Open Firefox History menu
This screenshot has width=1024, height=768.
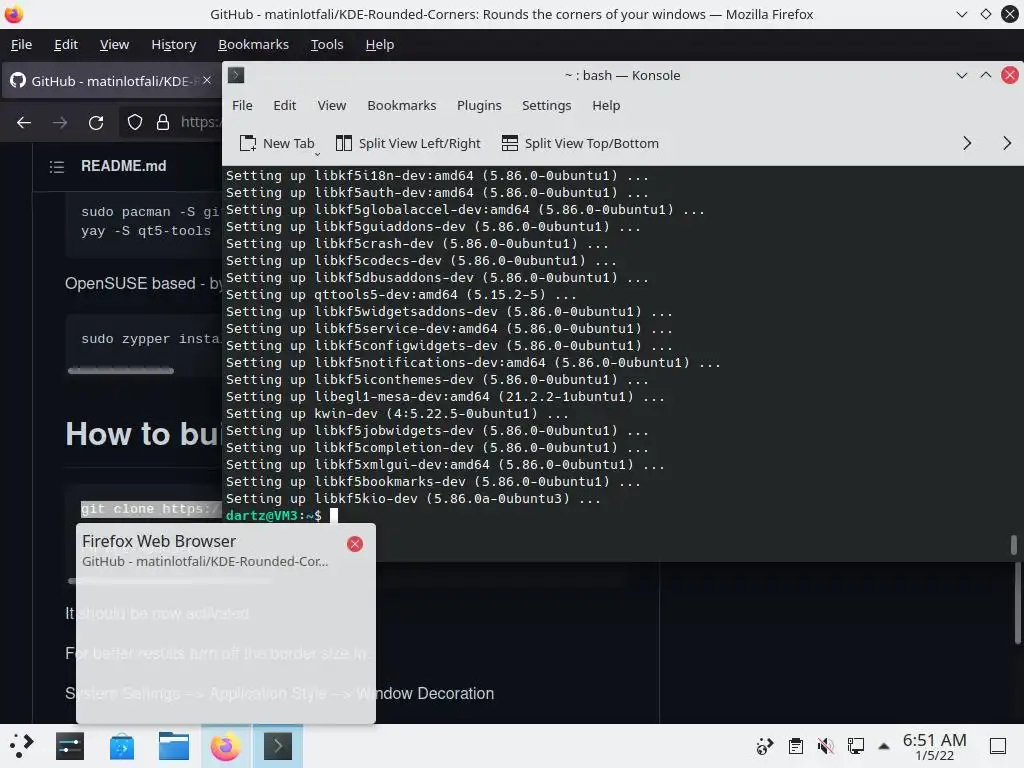pyautogui.click(x=174, y=44)
